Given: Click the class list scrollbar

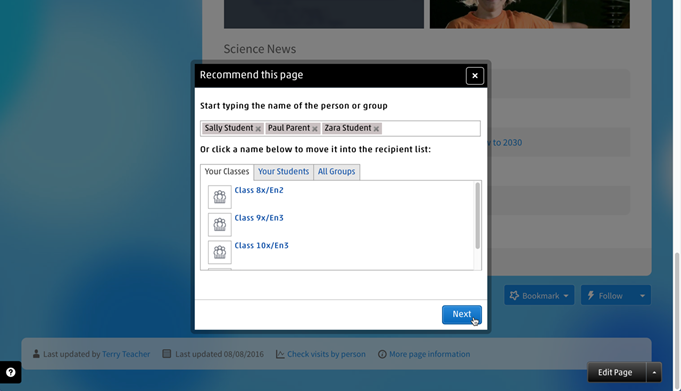Looking at the screenshot, I should point(478,215).
